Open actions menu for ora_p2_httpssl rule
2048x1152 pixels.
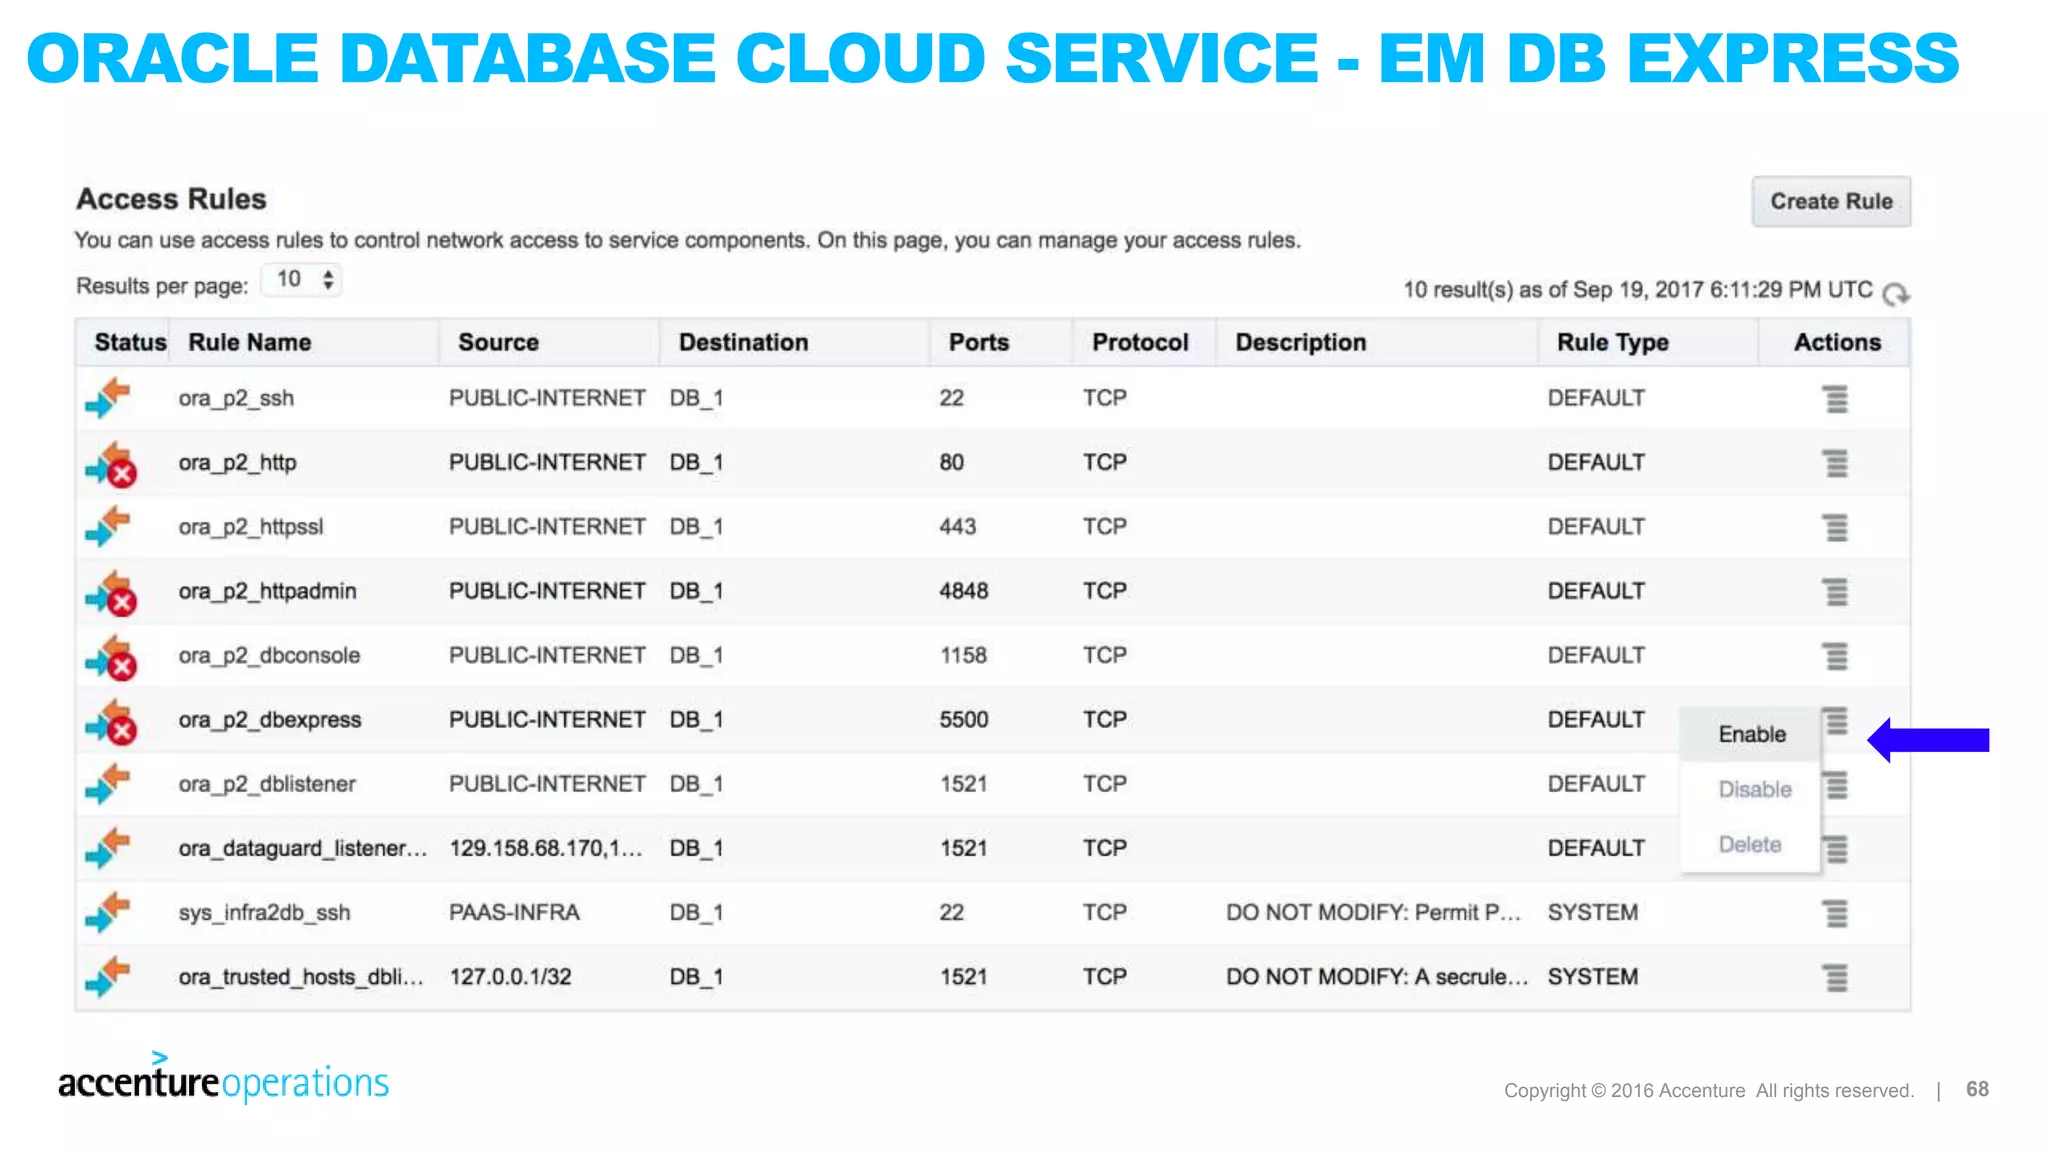[x=1835, y=527]
